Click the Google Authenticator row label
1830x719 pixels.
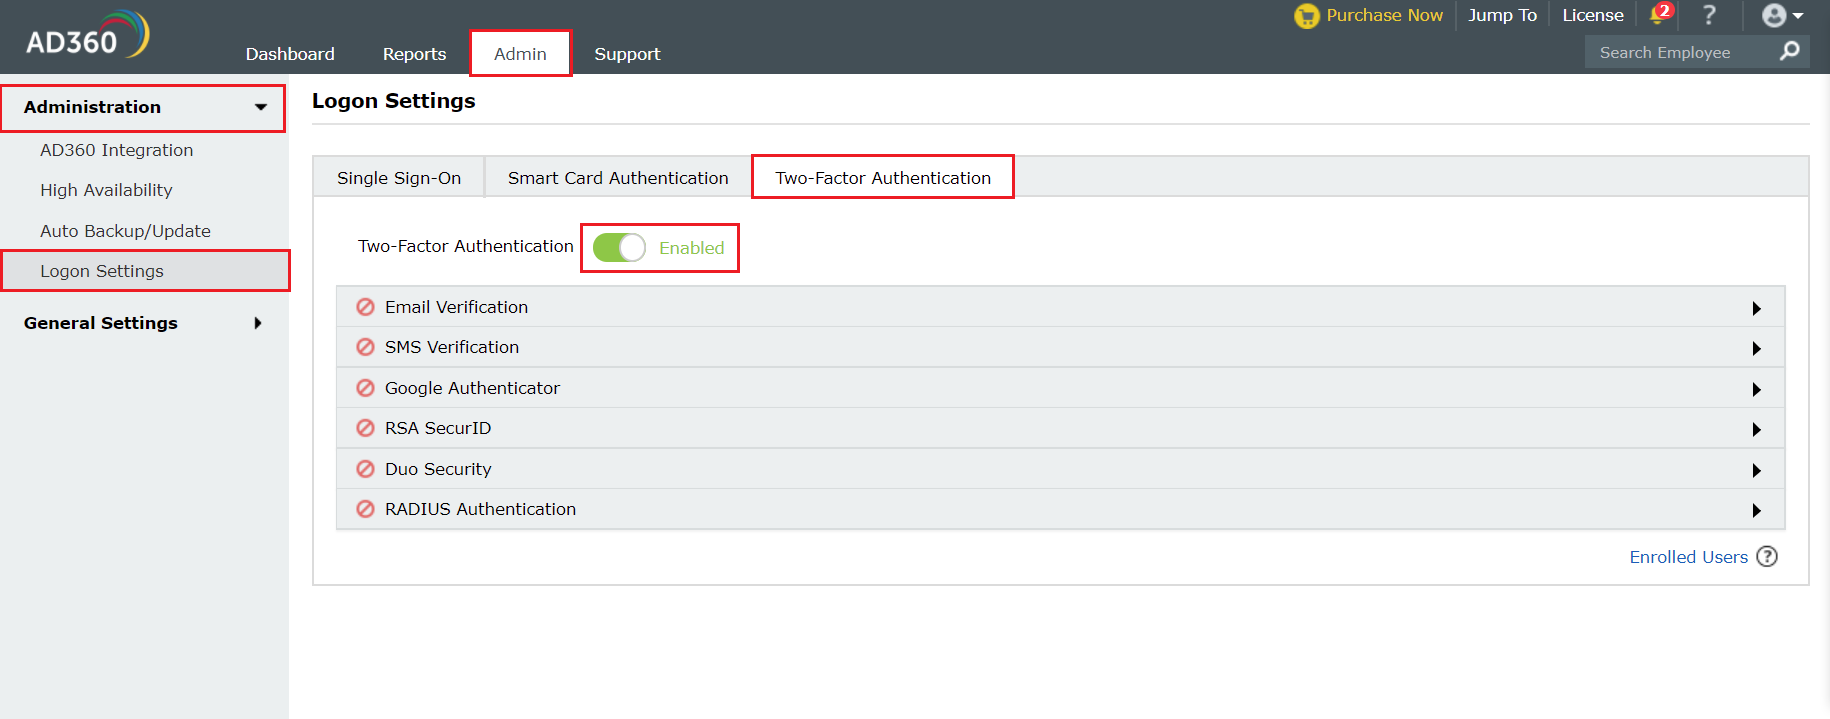472,388
